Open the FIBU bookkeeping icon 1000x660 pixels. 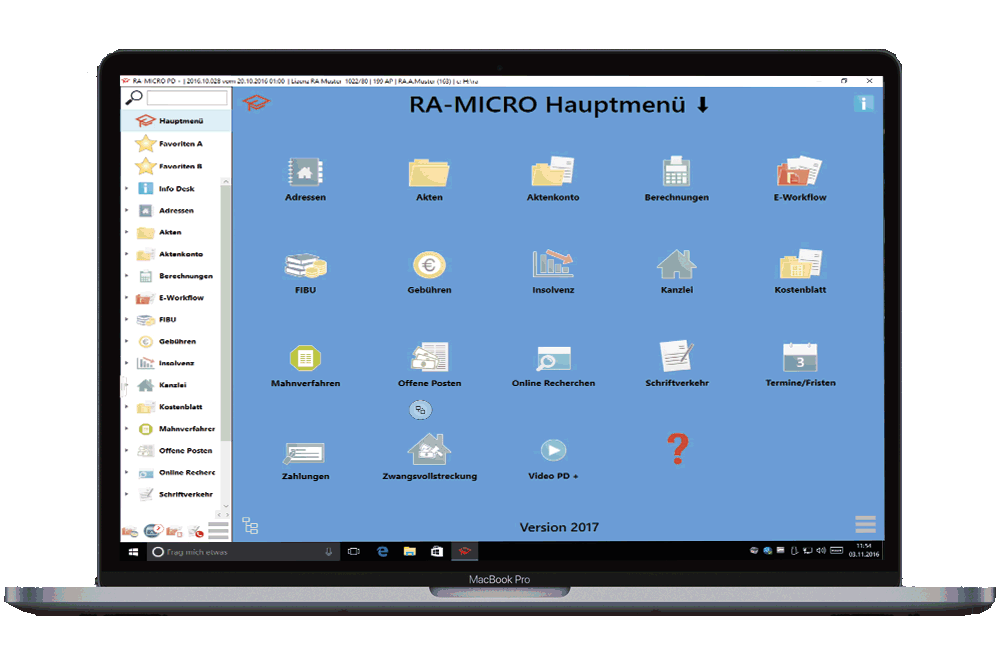305,265
